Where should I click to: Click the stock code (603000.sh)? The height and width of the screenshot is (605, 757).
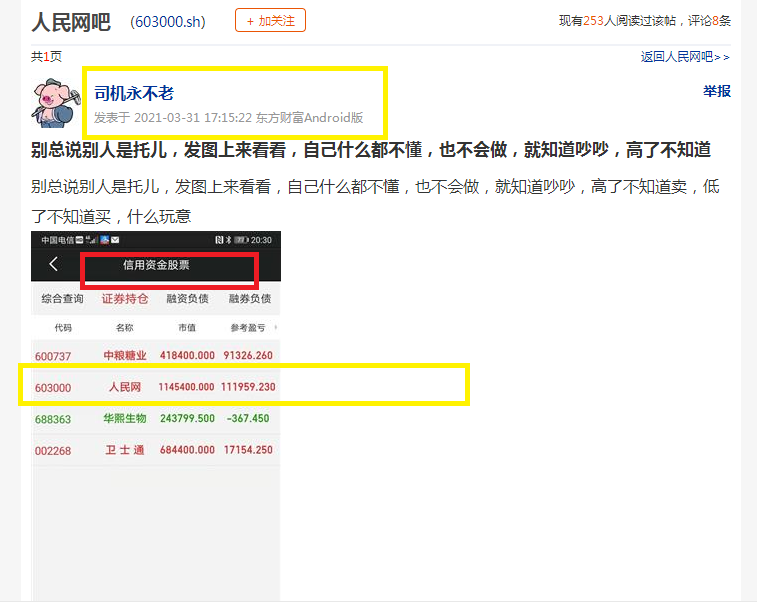pos(168,22)
